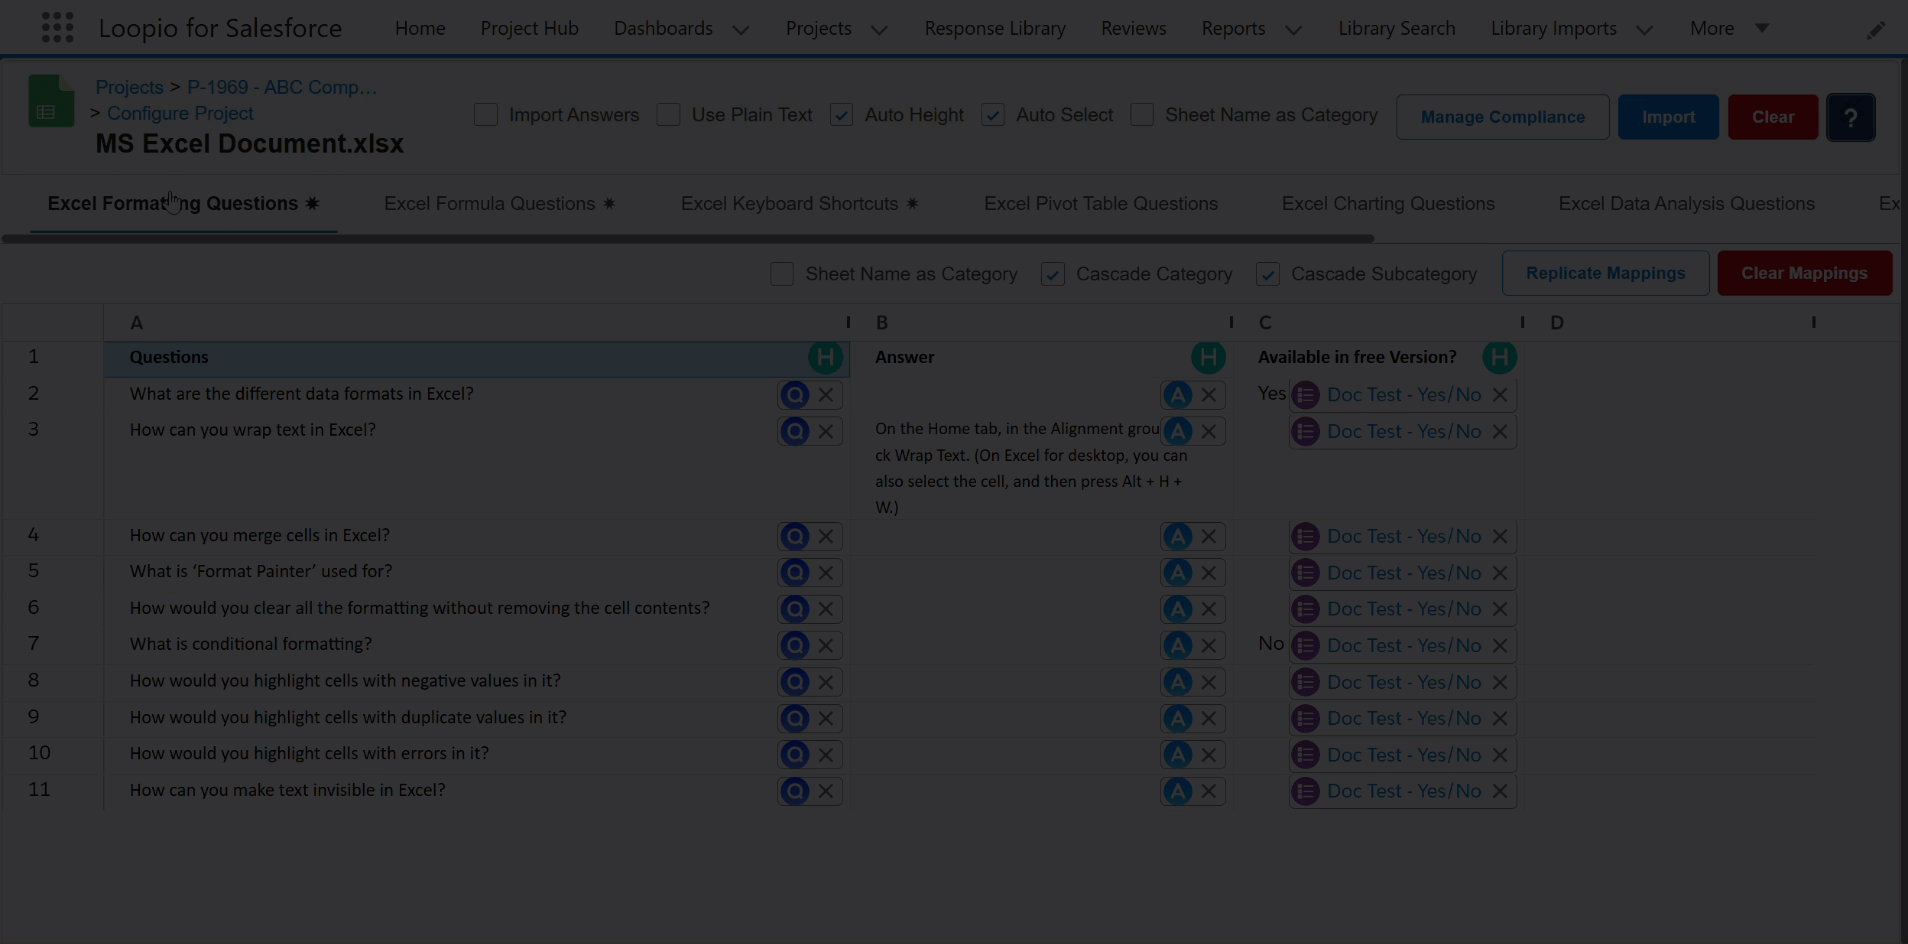Image resolution: width=1908 pixels, height=944 pixels.
Task: Click the Clear Mappings button
Action: coord(1804,273)
